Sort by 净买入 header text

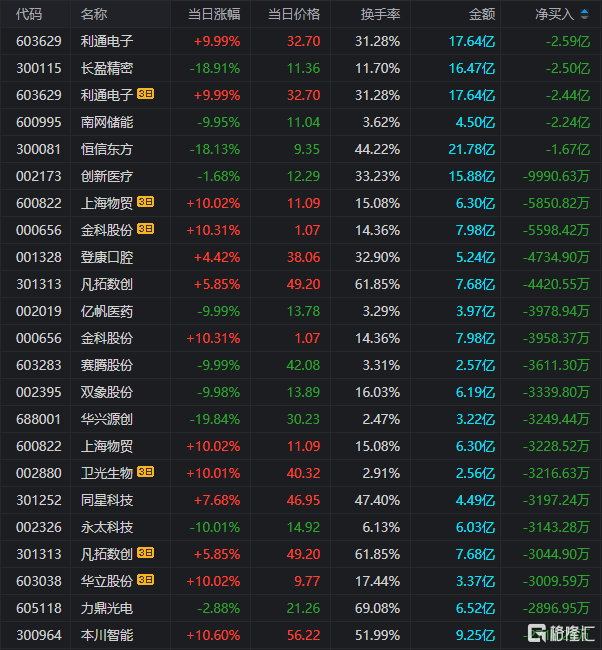555,15
